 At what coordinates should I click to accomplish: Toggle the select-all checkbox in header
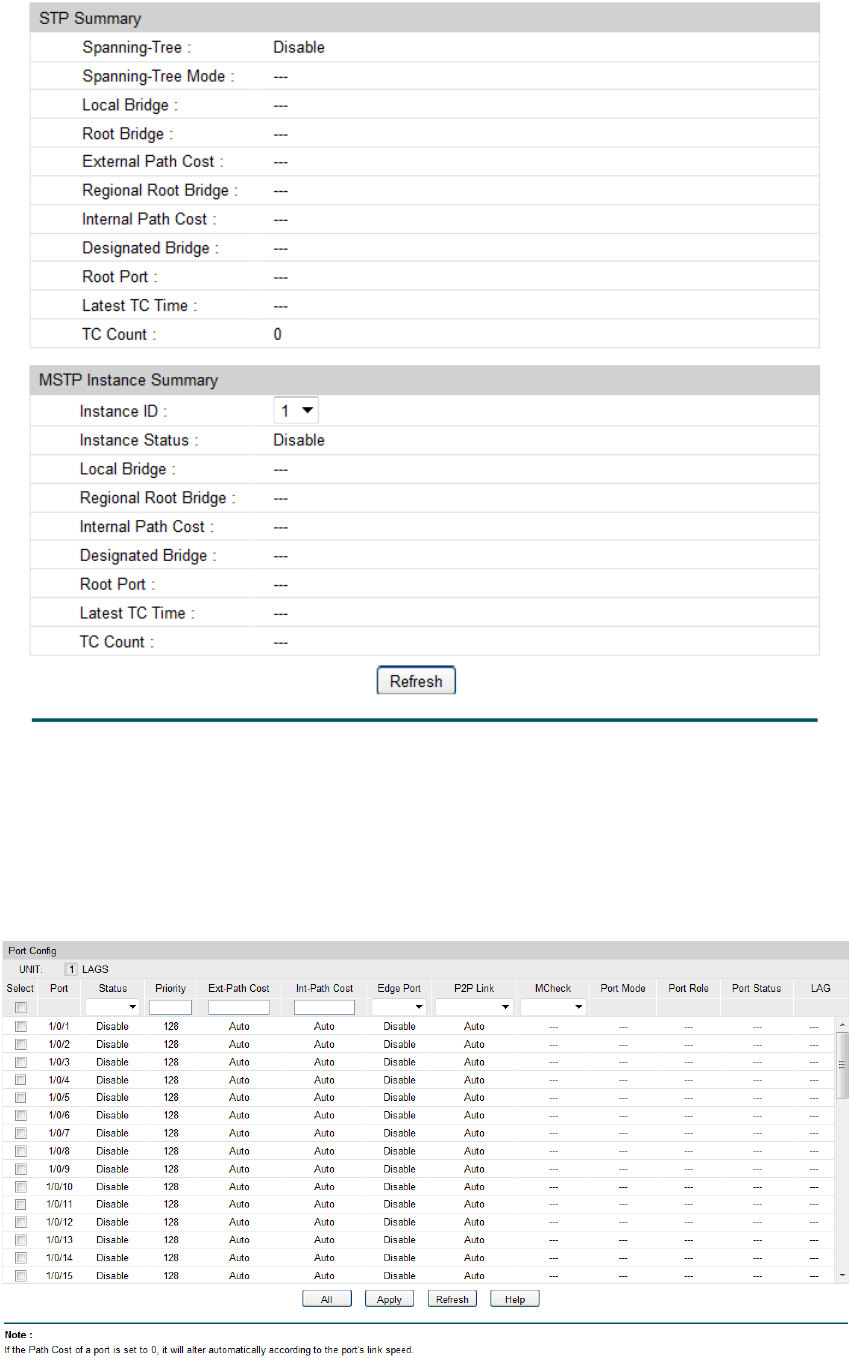20,1007
